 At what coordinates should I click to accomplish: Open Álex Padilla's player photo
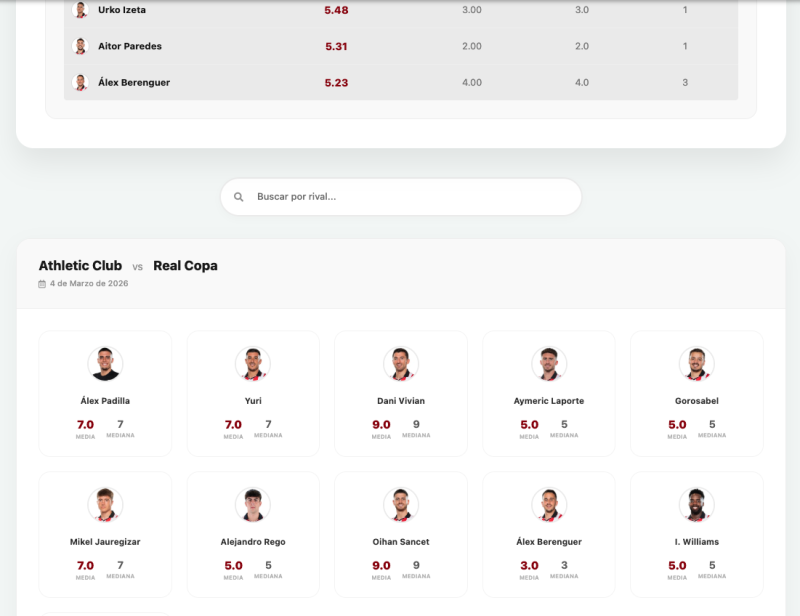pyautogui.click(x=105, y=364)
